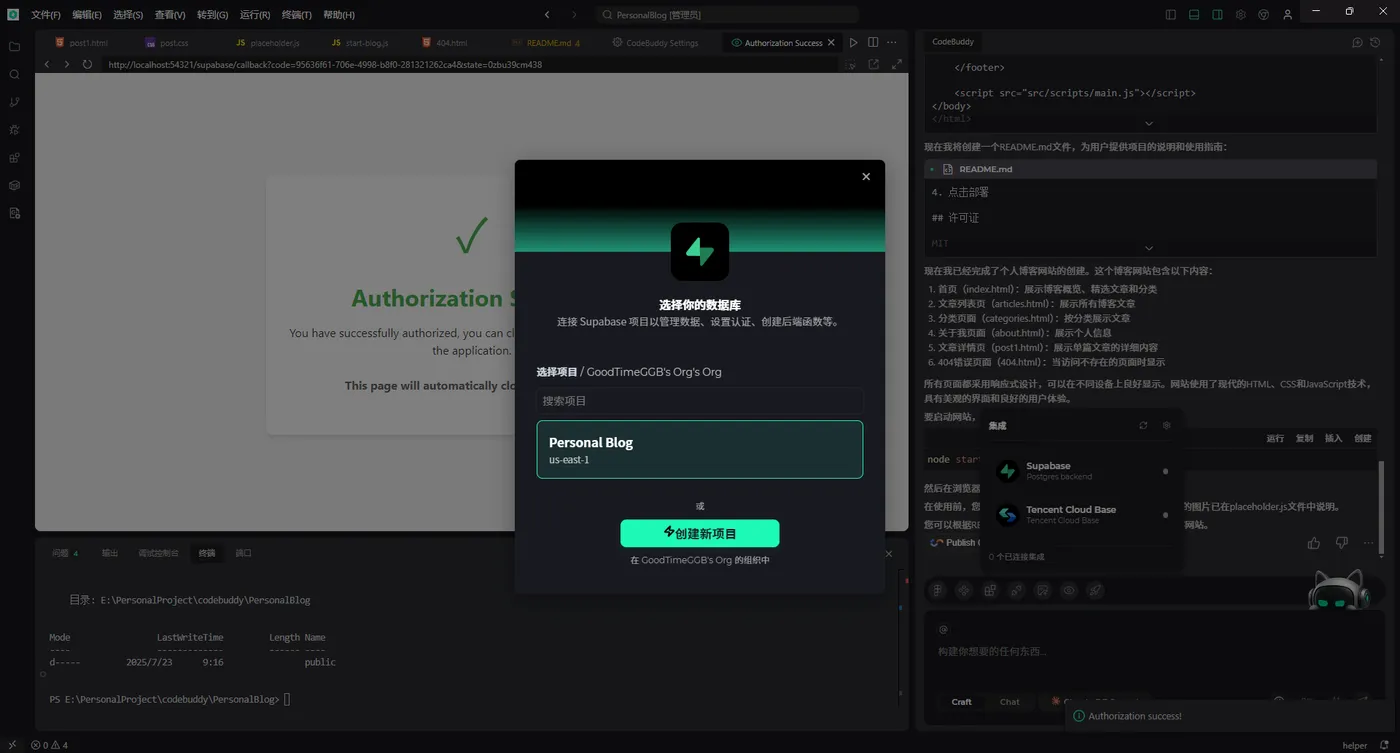
Task: Navigate back with title bar arrow
Action: 547,15
